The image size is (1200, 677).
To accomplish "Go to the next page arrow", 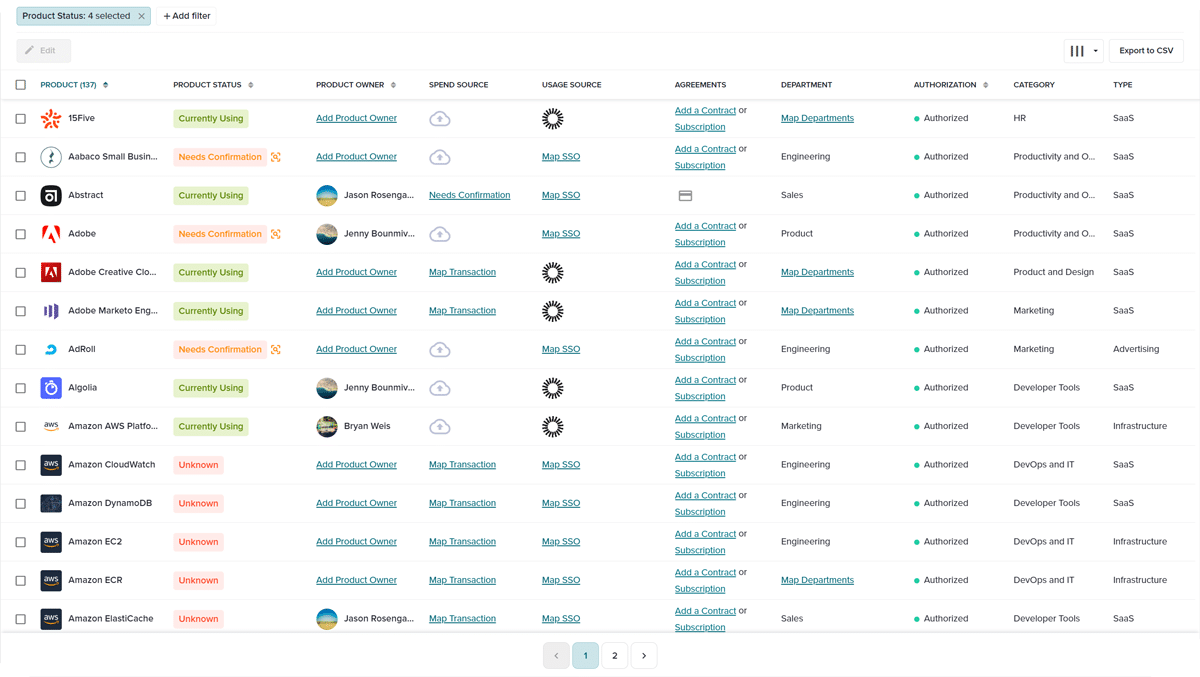I will 644,656.
